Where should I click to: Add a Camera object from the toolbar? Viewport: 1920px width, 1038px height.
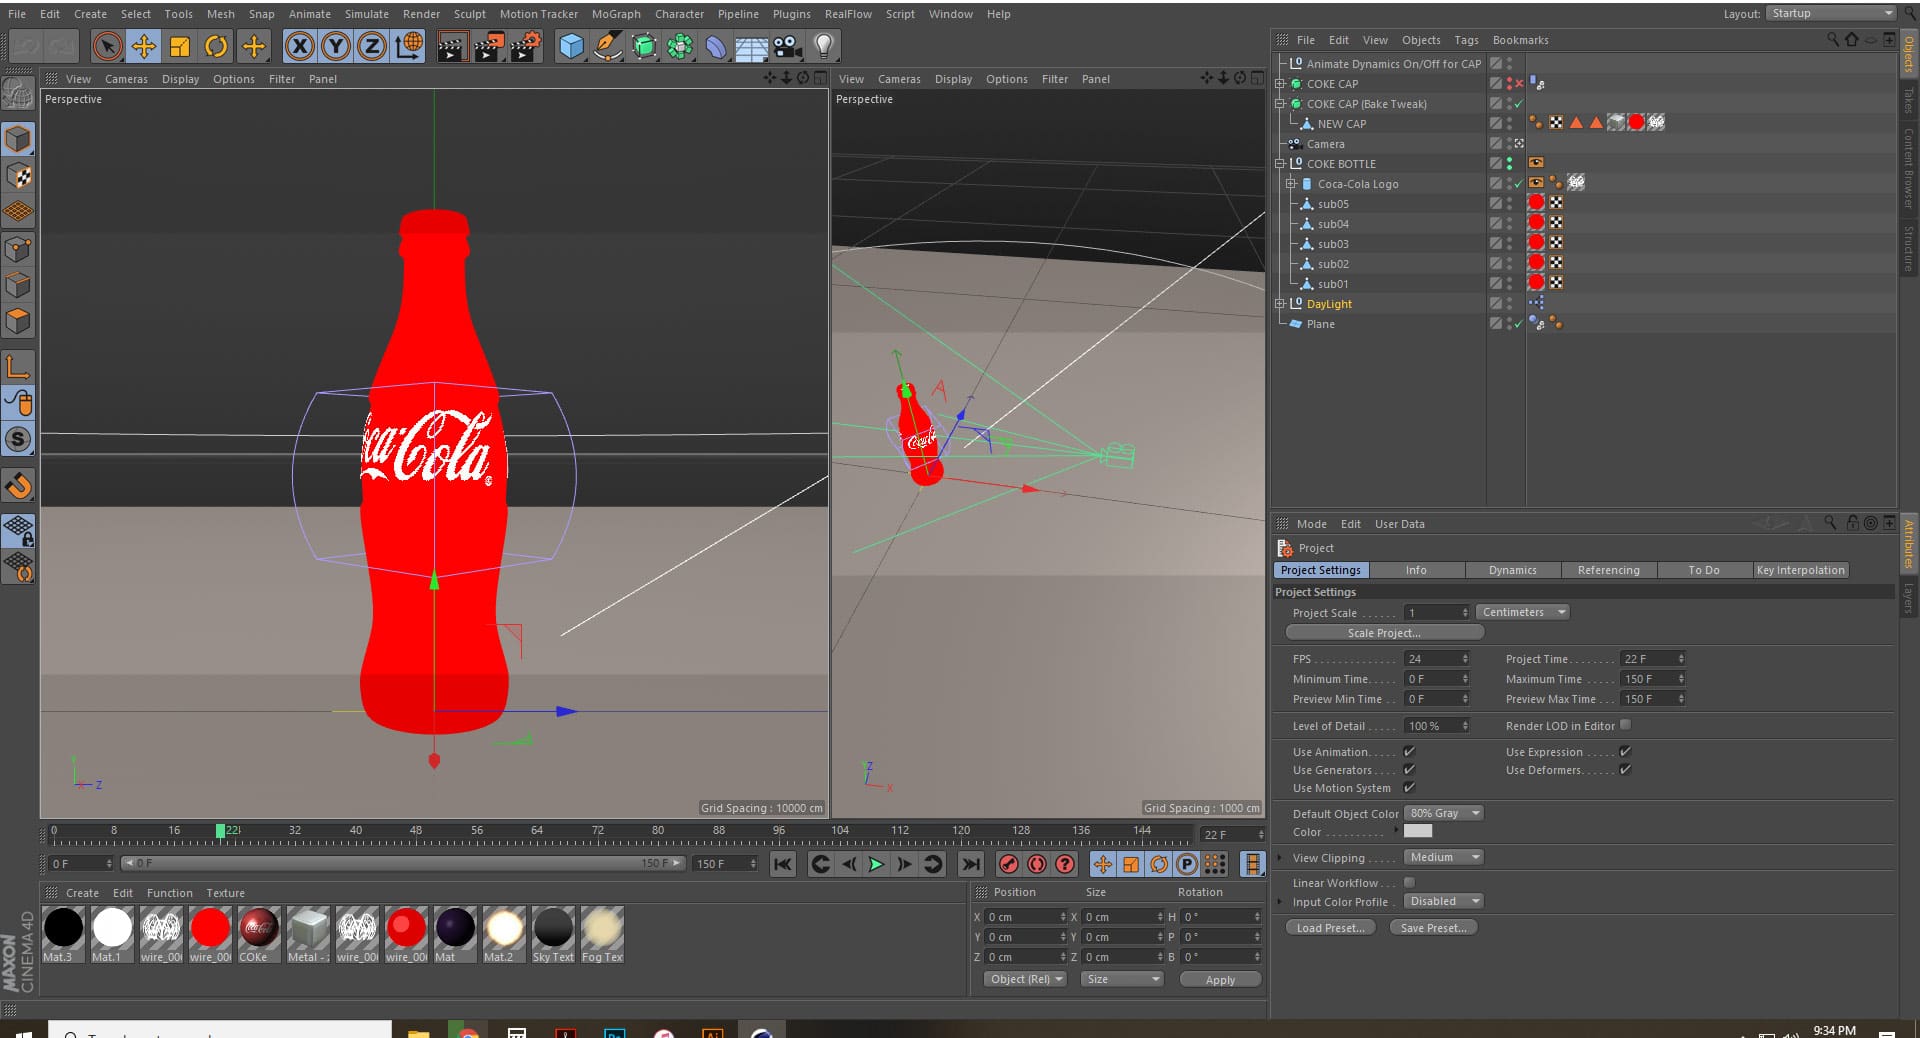point(788,46)
